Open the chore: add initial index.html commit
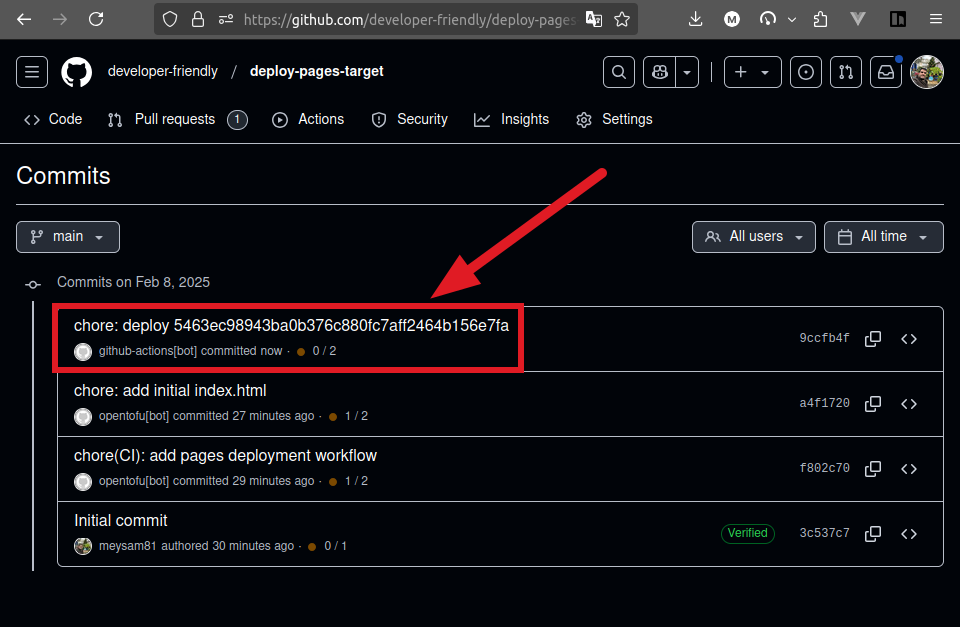 (x=170, y=391)
